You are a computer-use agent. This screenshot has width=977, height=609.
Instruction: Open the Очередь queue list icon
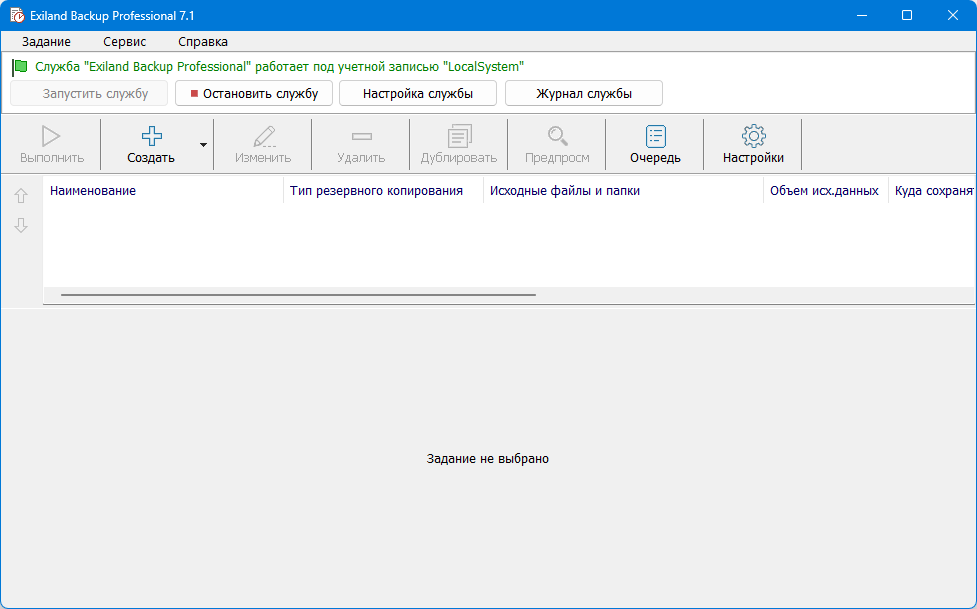coord(655,136)
